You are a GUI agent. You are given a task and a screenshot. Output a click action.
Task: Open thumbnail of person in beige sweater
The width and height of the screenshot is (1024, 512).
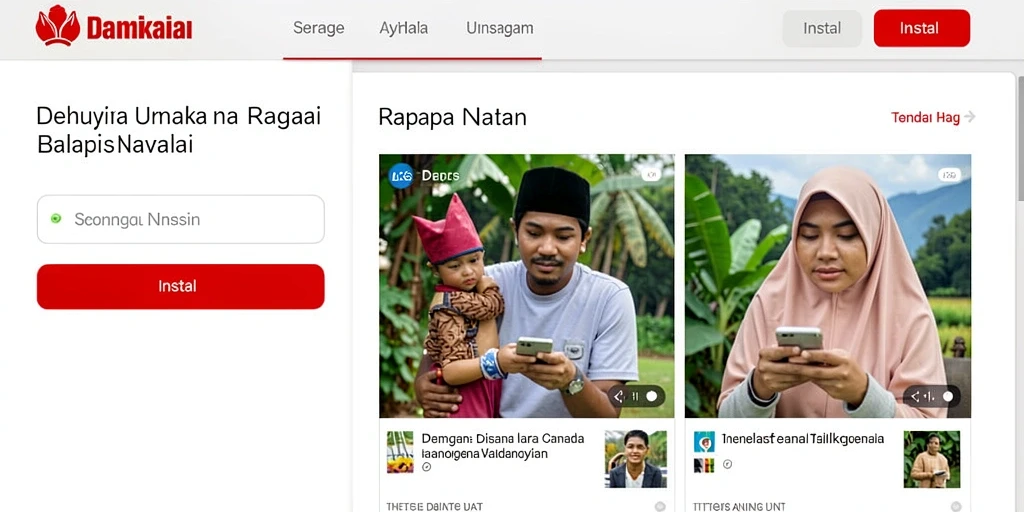pyautogui.click(x=932, y=458)
